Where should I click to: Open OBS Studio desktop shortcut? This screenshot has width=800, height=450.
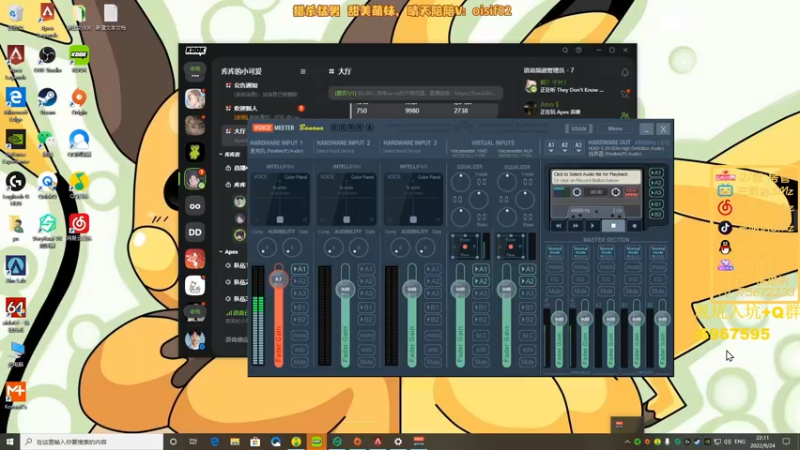pyautogui.click(x=47, y=59)
